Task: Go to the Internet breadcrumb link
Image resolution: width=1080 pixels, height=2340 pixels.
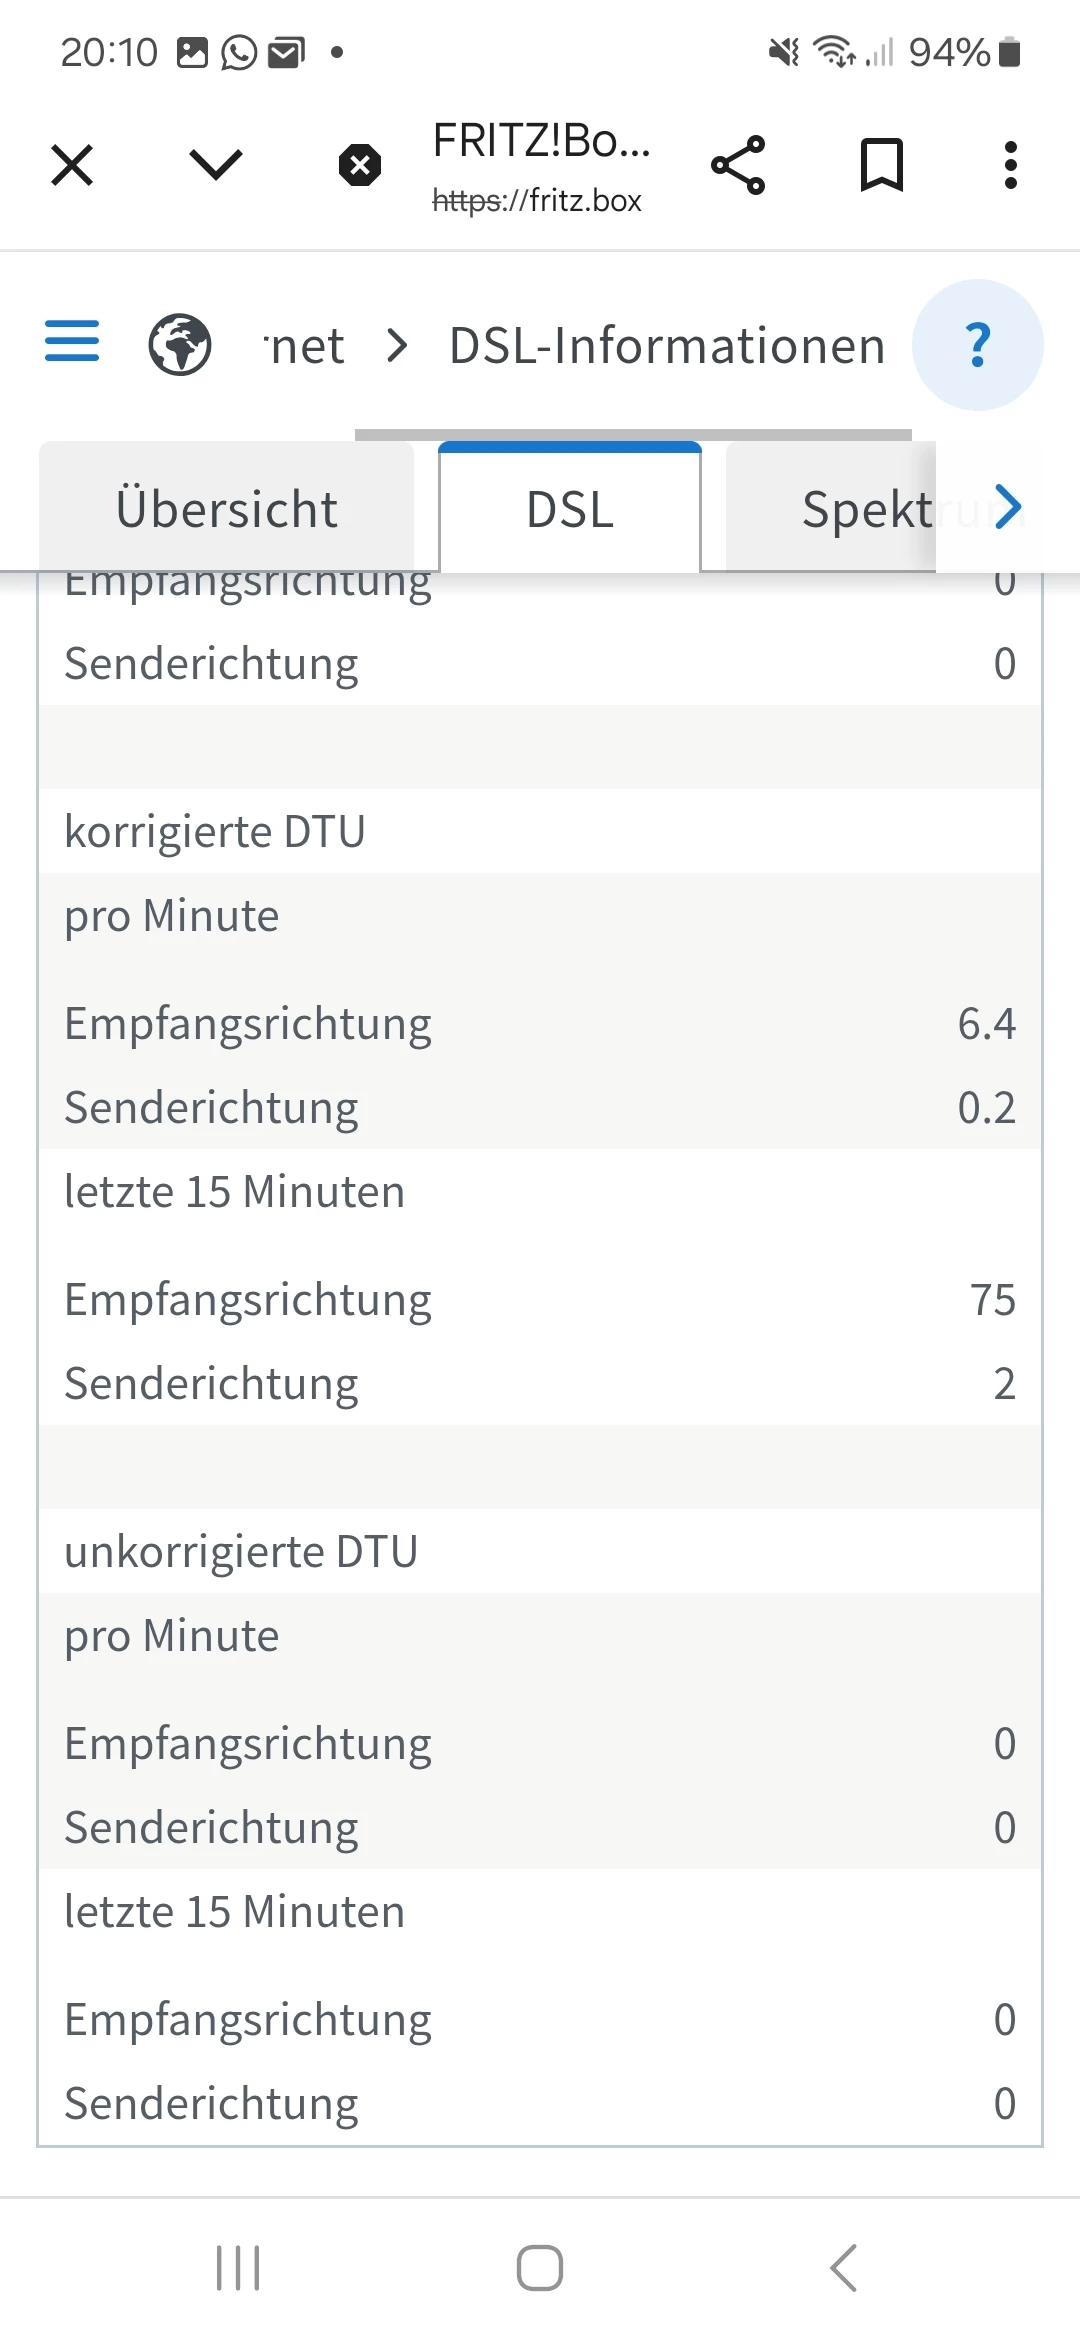Action: (x=306, y=346)
